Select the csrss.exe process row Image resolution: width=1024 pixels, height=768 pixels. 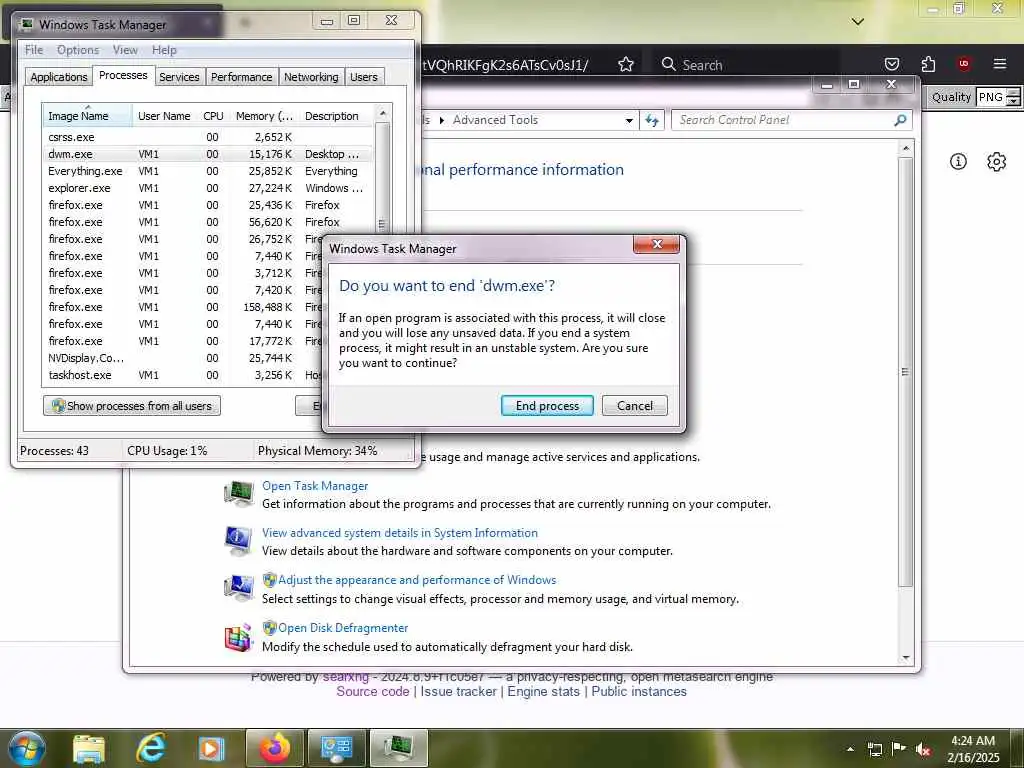point(209,137)
